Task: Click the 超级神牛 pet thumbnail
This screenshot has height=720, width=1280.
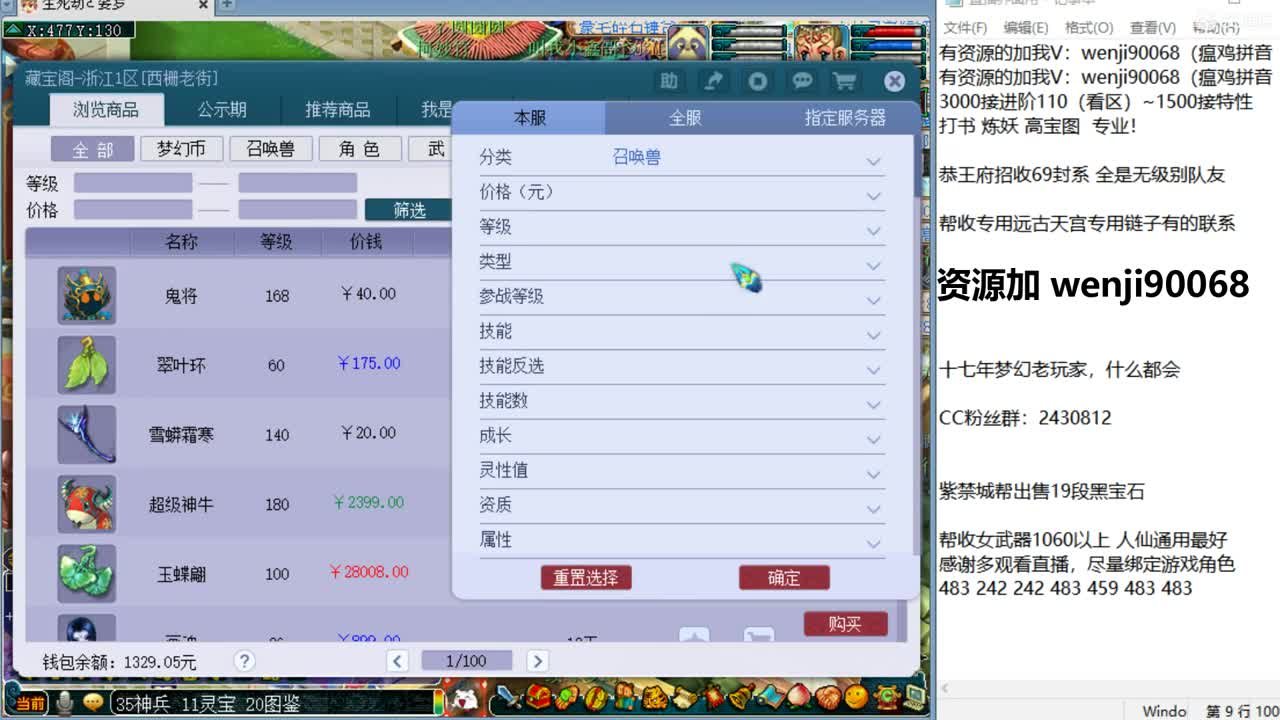Action: coord(87,504)
